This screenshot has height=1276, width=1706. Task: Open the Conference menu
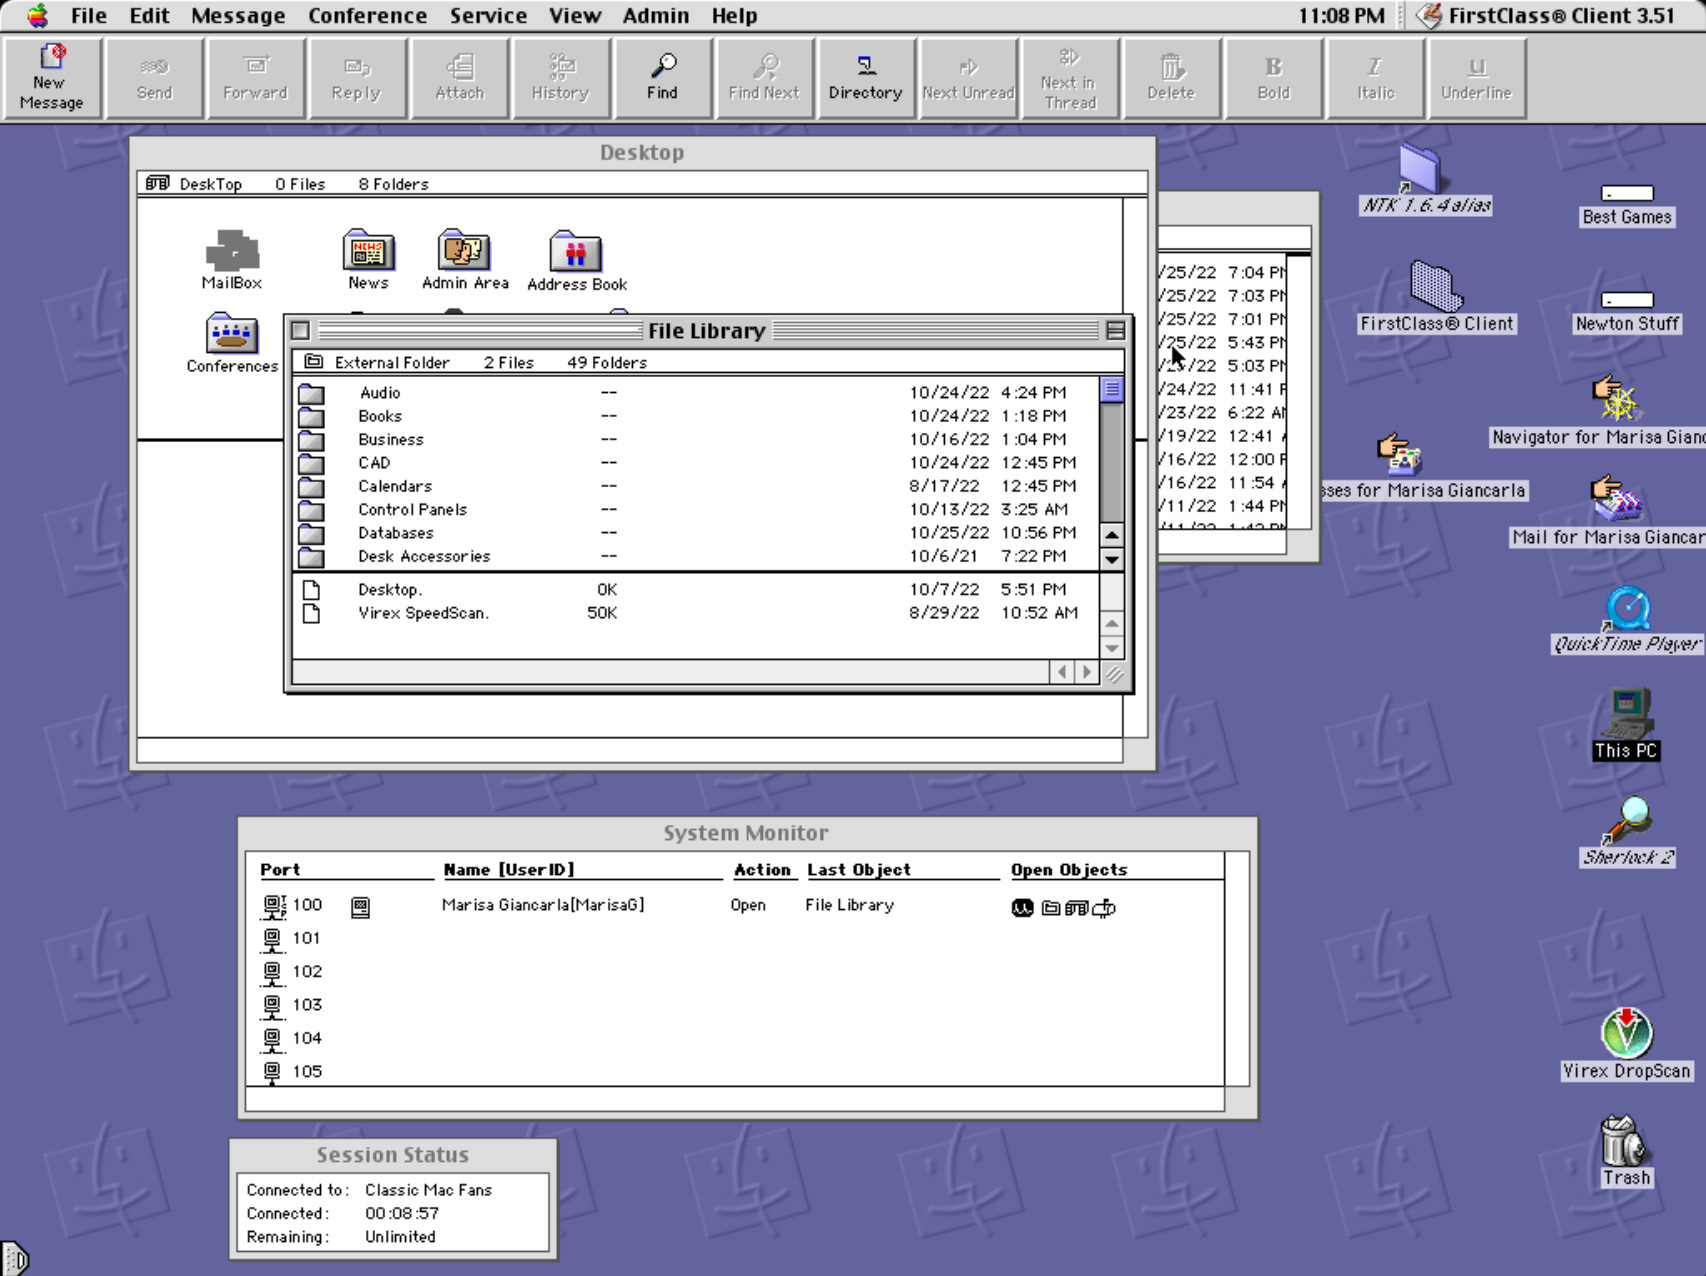tap(367, 15)
